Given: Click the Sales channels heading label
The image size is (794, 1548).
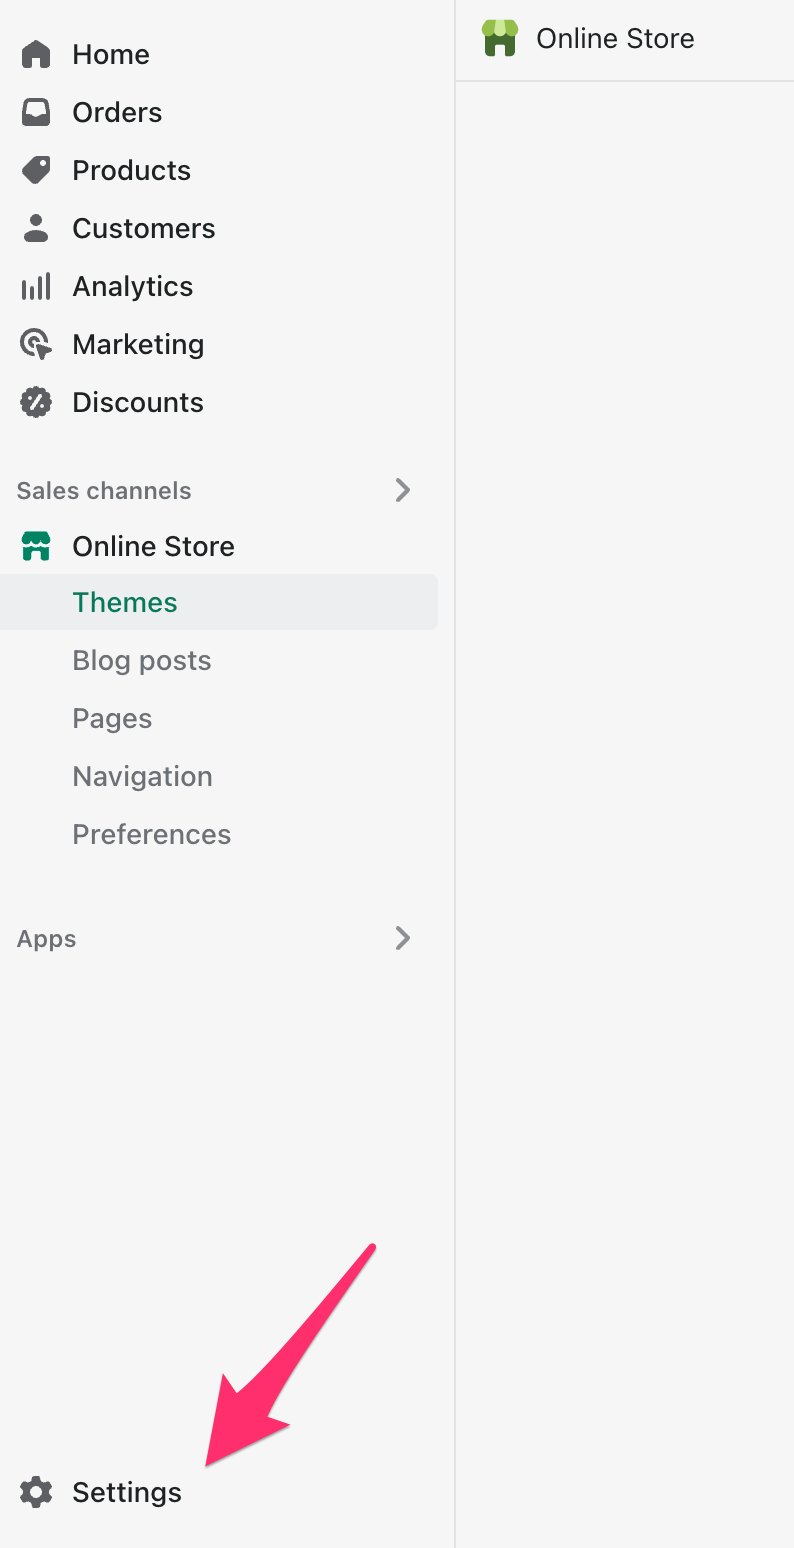Looking at the screenshot, I should pos(104,490).
